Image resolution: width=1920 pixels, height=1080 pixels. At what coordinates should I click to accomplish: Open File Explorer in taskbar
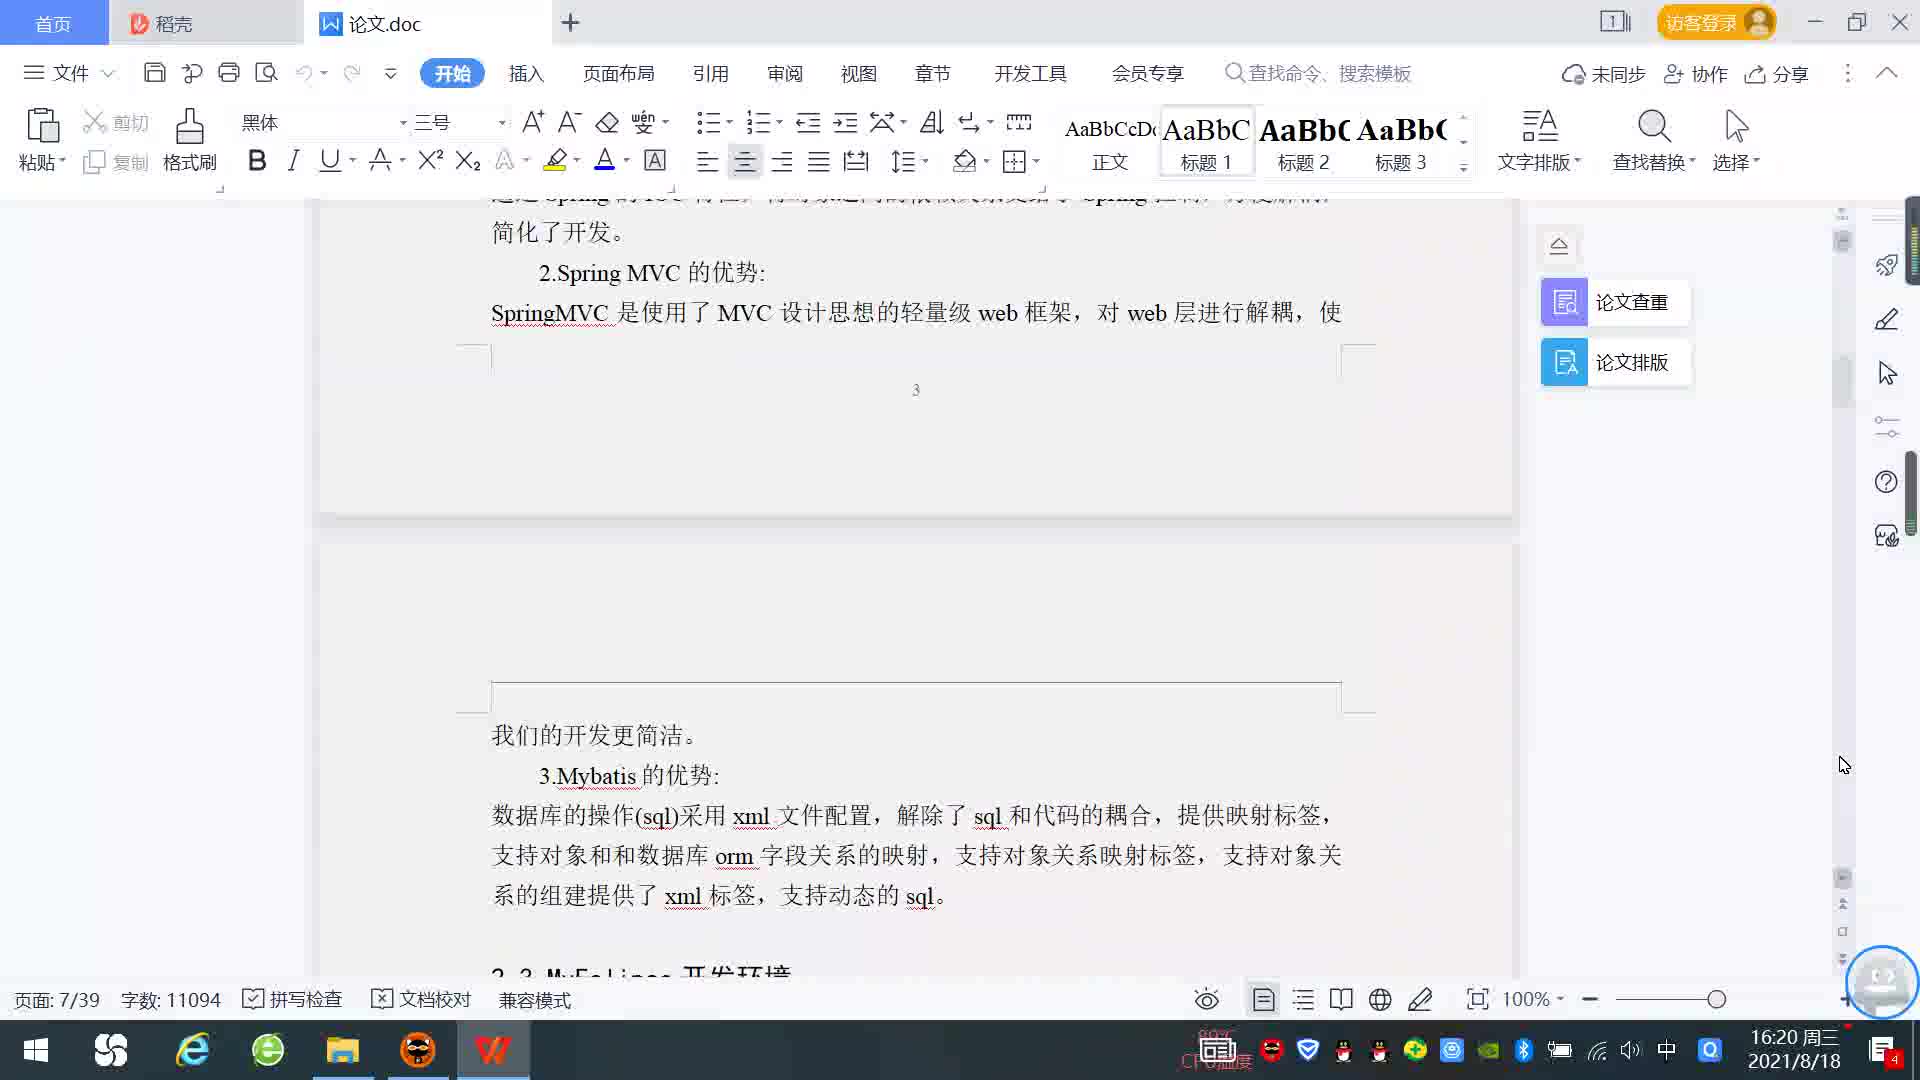(342, 1050)
